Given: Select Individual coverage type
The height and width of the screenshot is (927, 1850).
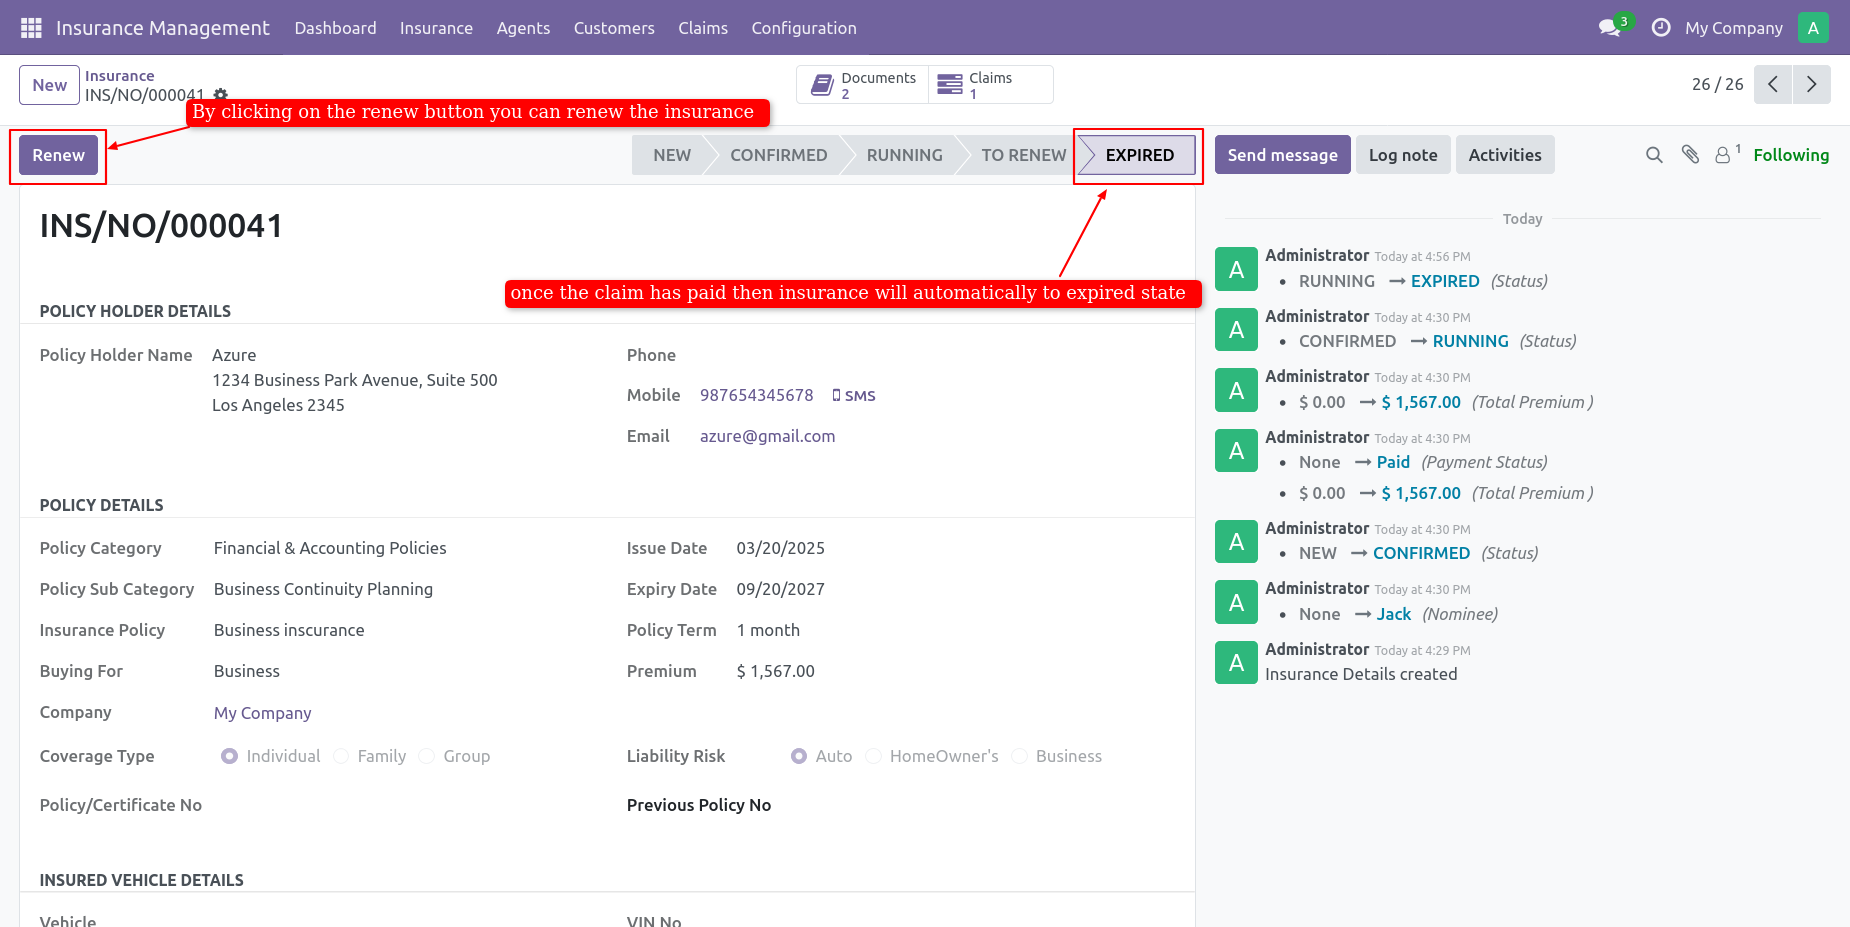Looking at the screenshot, I should tap(230, 756).
